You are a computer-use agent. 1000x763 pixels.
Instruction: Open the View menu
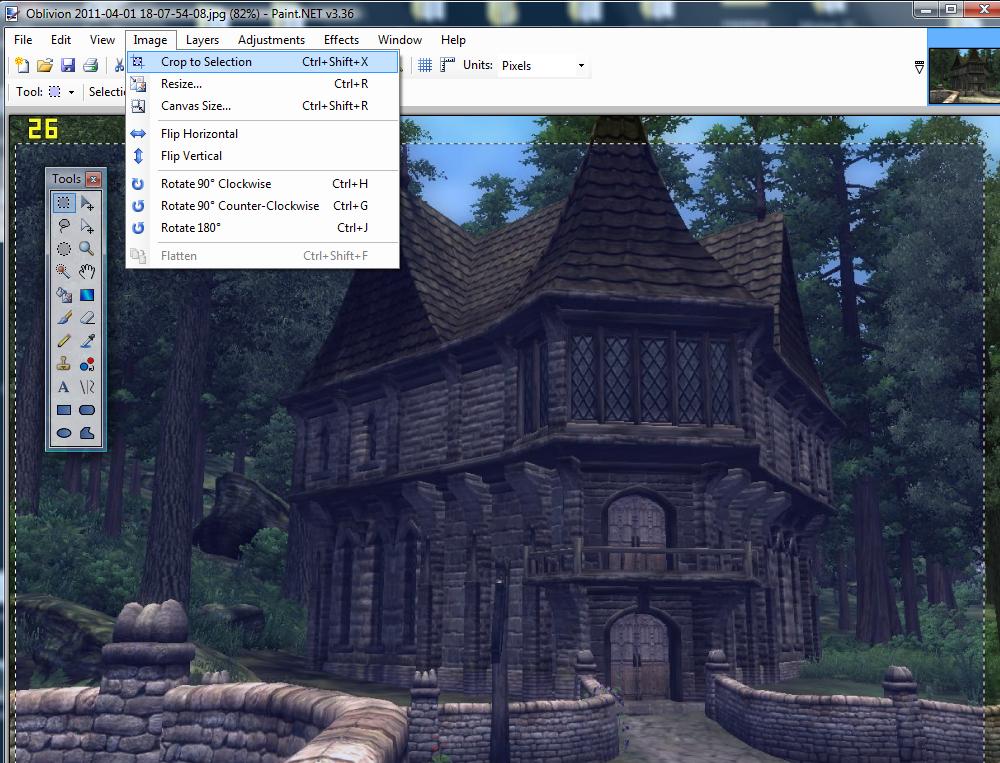[x=102, y=40]
